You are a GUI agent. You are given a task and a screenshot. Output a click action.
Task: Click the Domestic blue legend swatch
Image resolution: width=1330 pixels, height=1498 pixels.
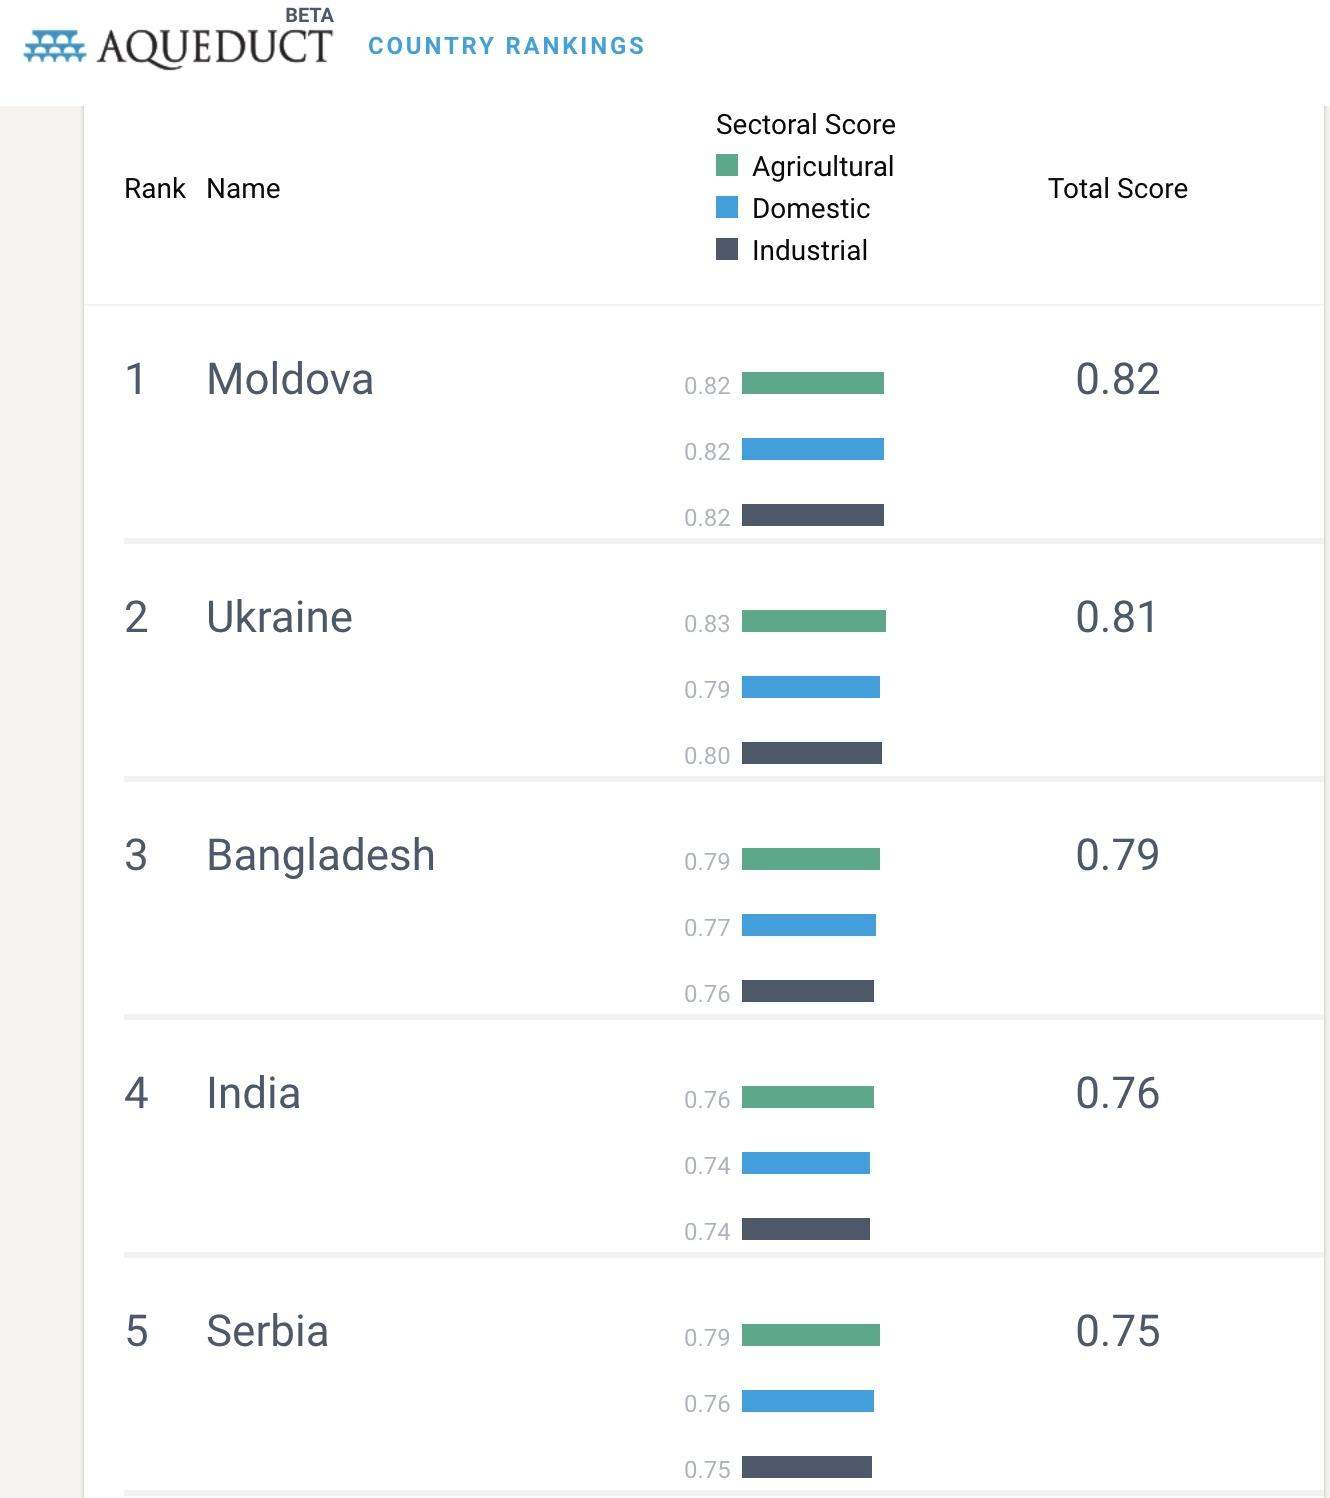pos(727,207)
